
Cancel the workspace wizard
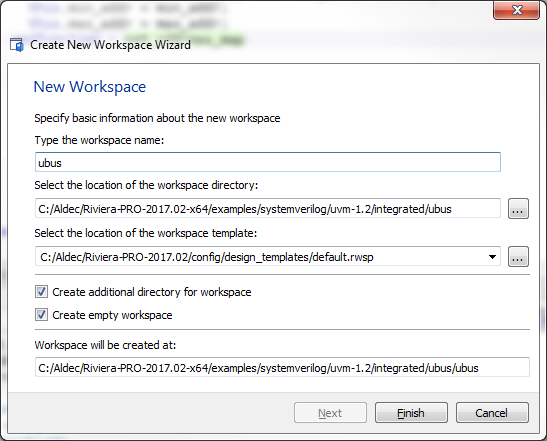pos(492,413)
